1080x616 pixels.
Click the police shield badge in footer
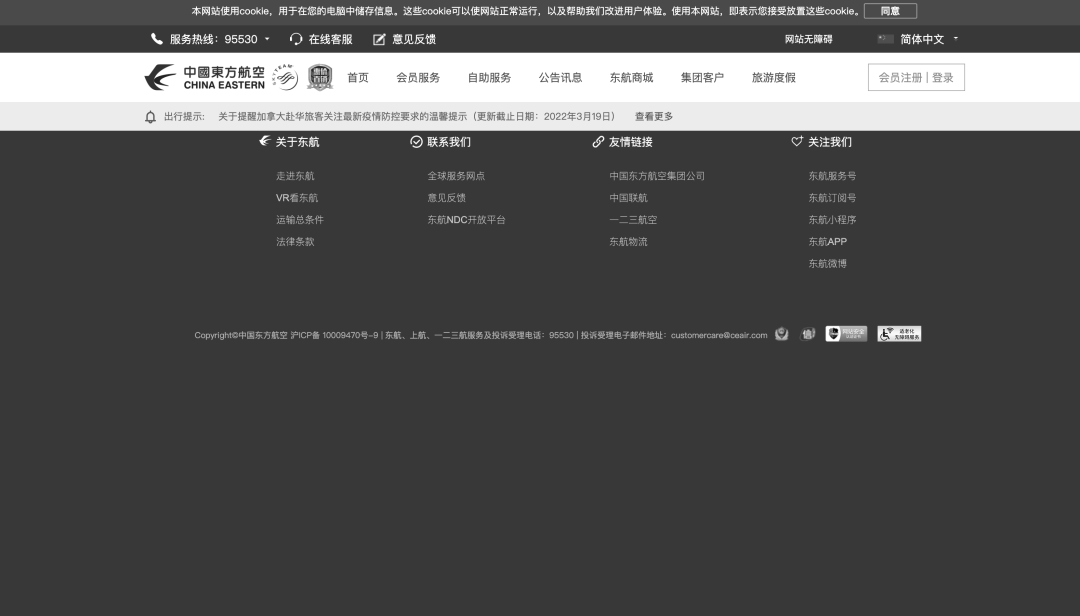[782, 334]
